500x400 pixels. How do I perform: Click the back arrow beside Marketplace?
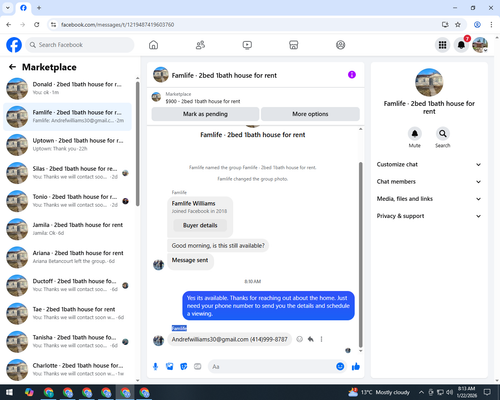point(12,67)
